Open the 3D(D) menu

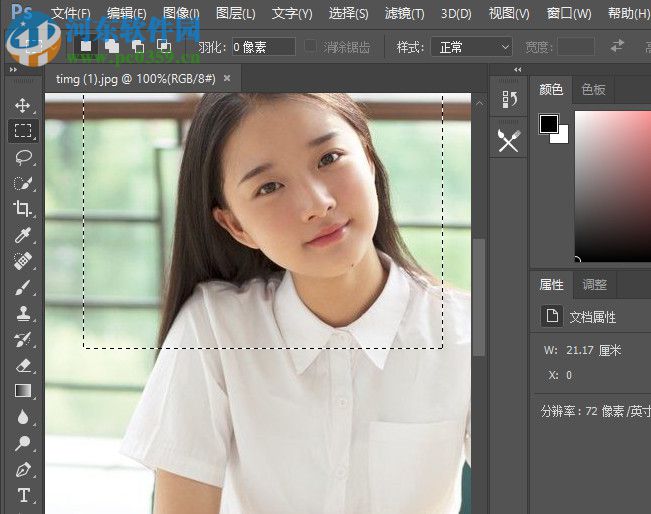click(456, 13)
